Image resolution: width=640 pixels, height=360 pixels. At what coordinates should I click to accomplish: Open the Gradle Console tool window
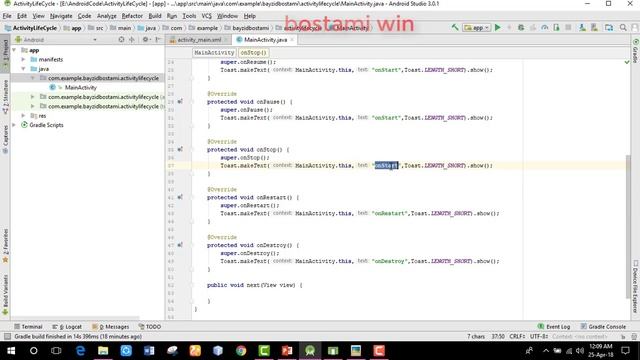603,327
